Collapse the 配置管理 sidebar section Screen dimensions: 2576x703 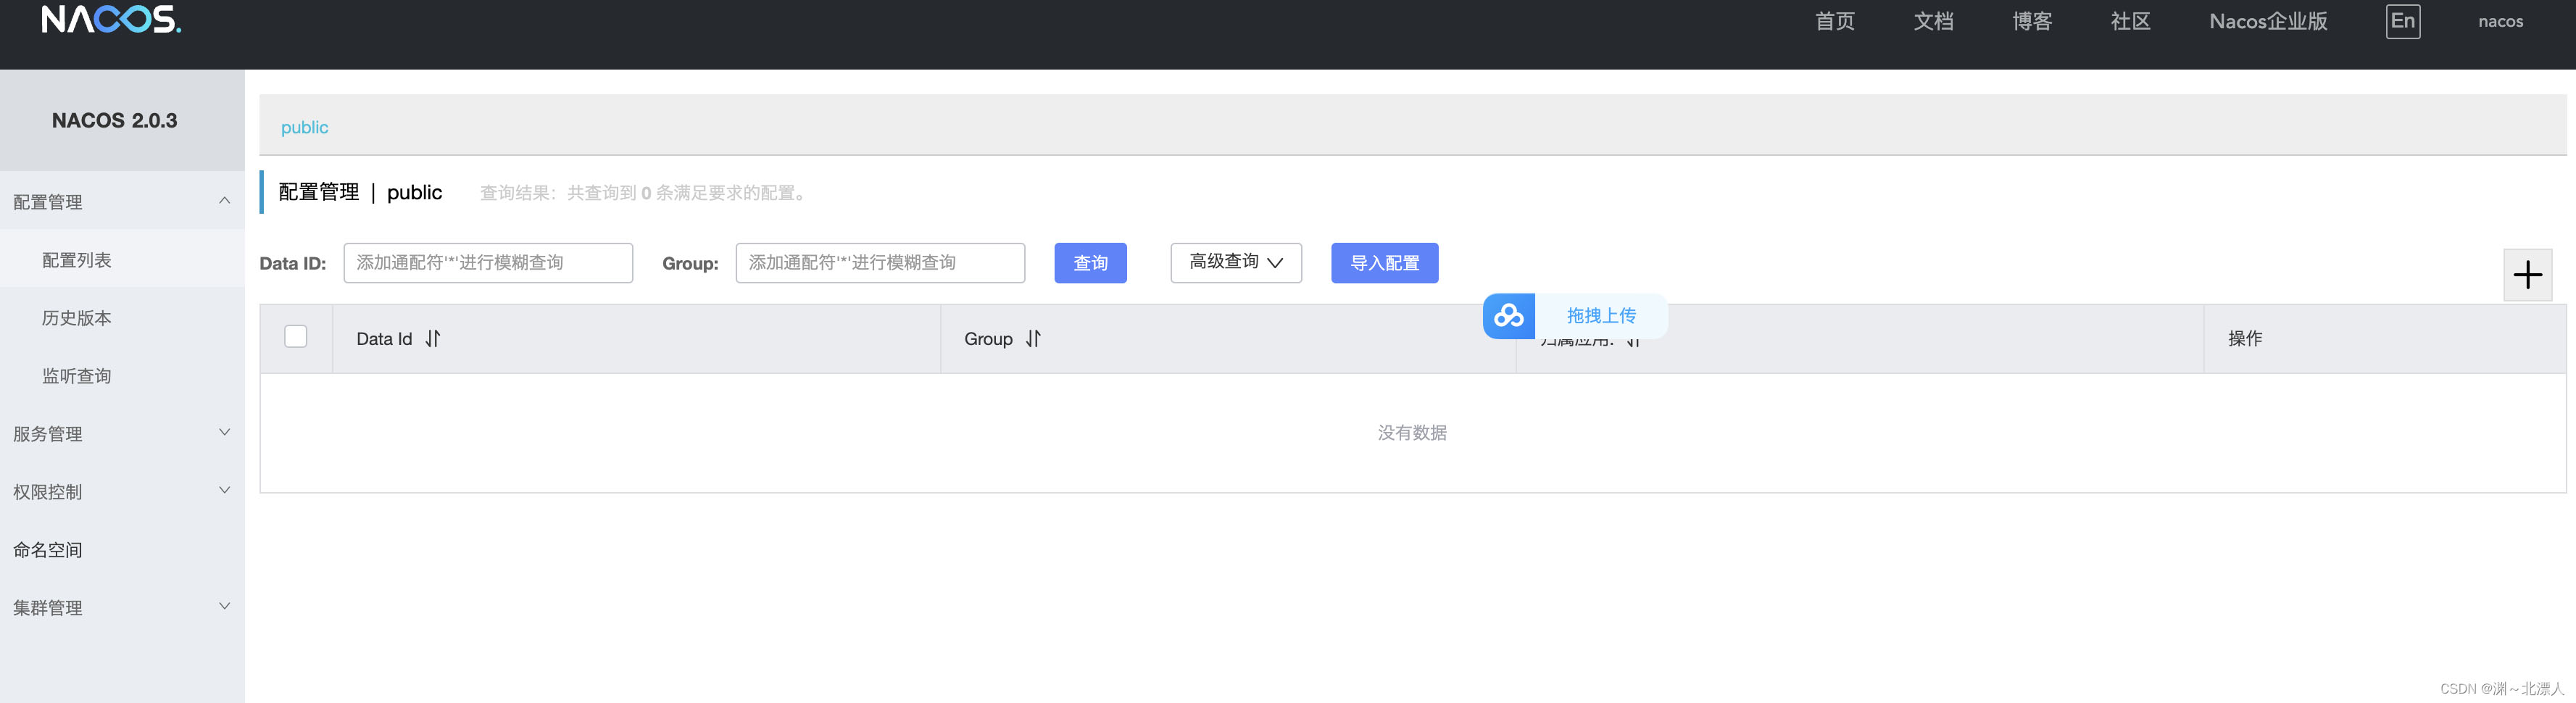tap(122, 201)
